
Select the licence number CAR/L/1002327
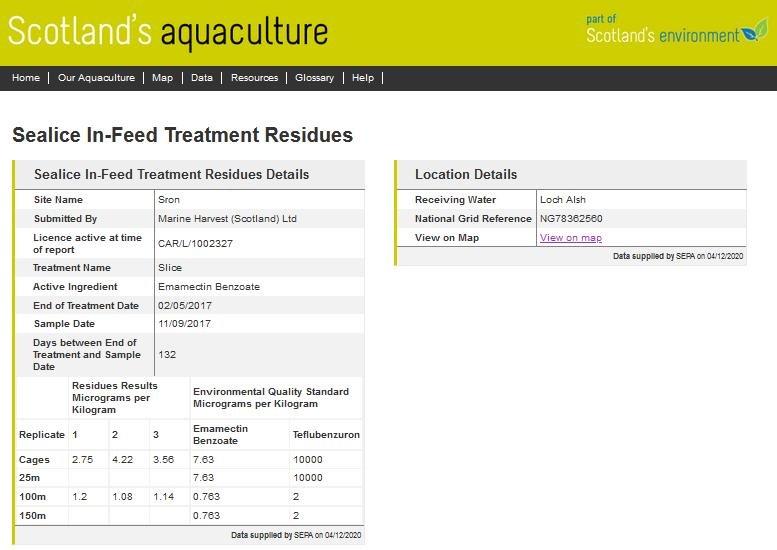click(196, 243)
